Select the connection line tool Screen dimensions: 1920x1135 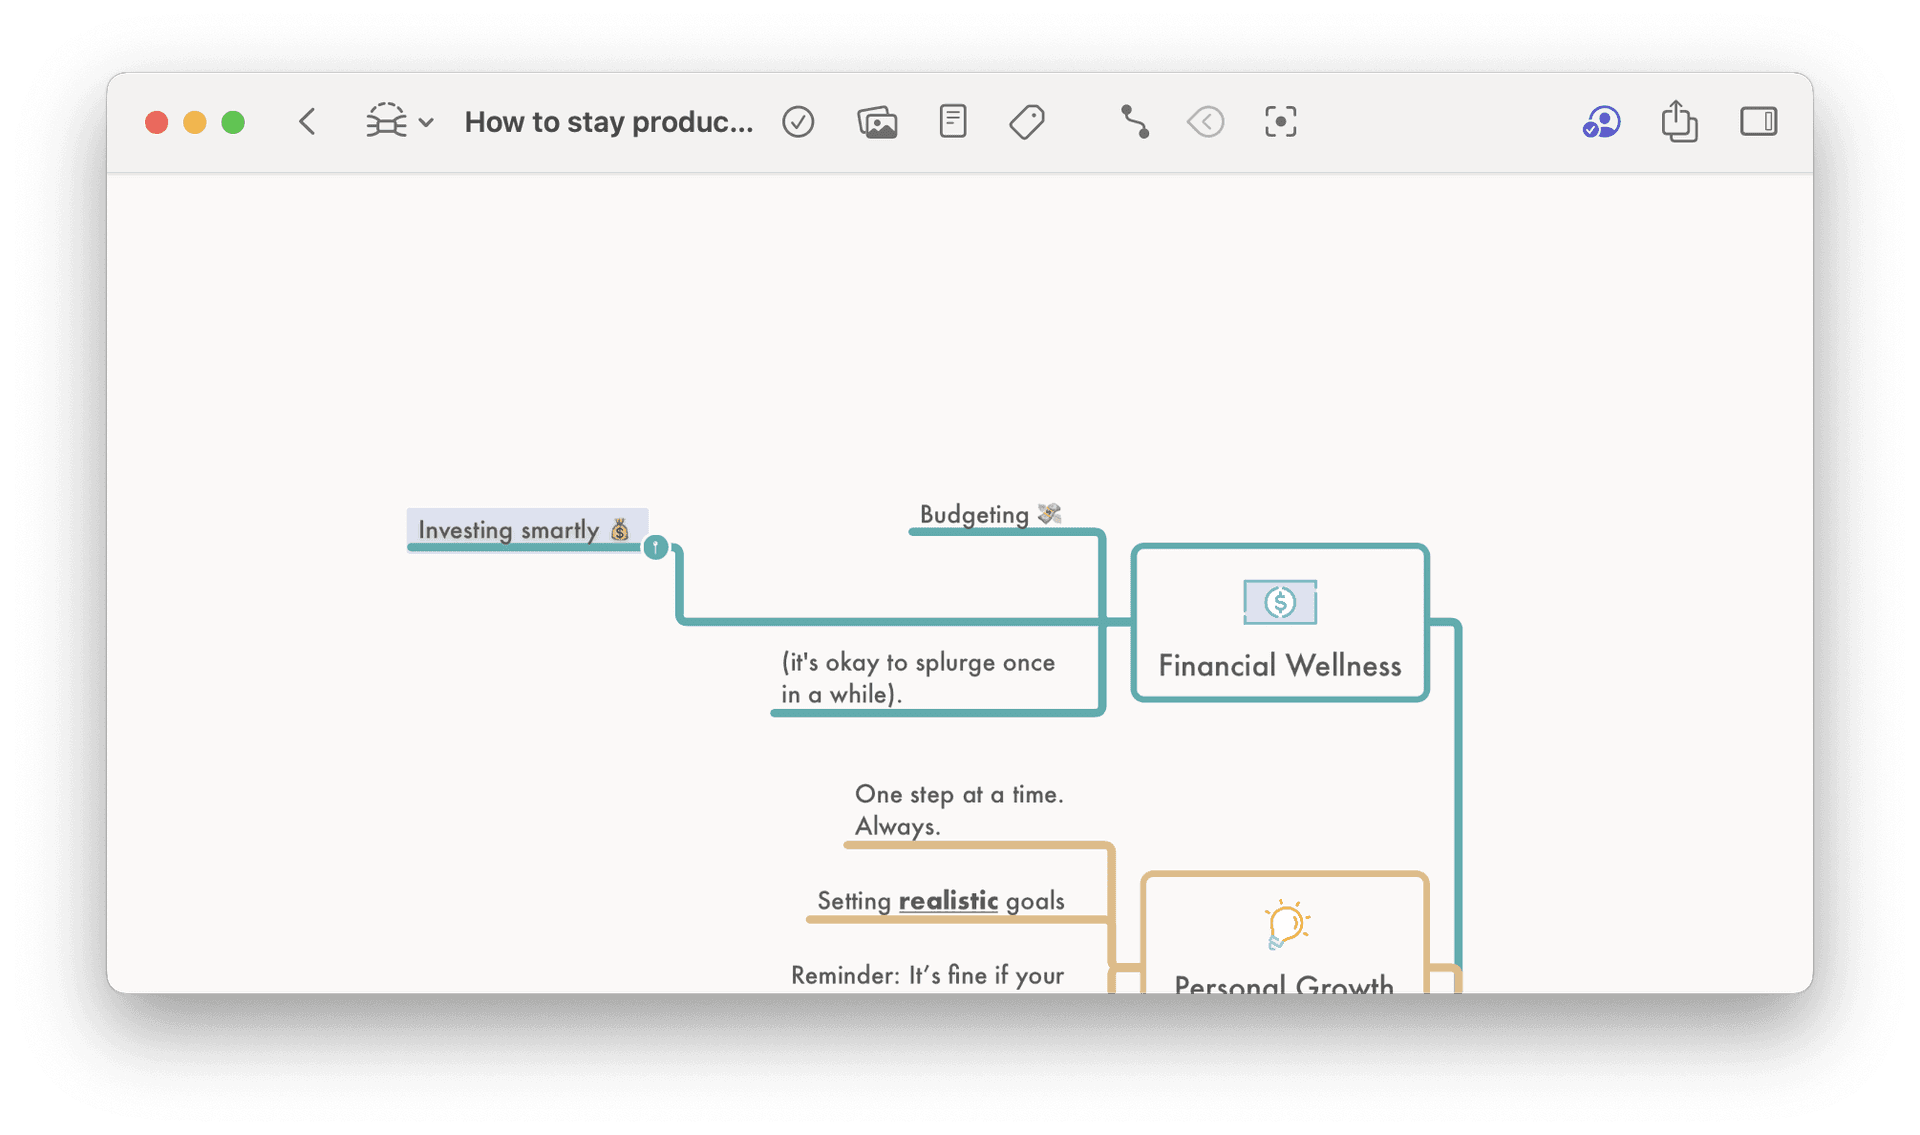tap(1134, 122)
